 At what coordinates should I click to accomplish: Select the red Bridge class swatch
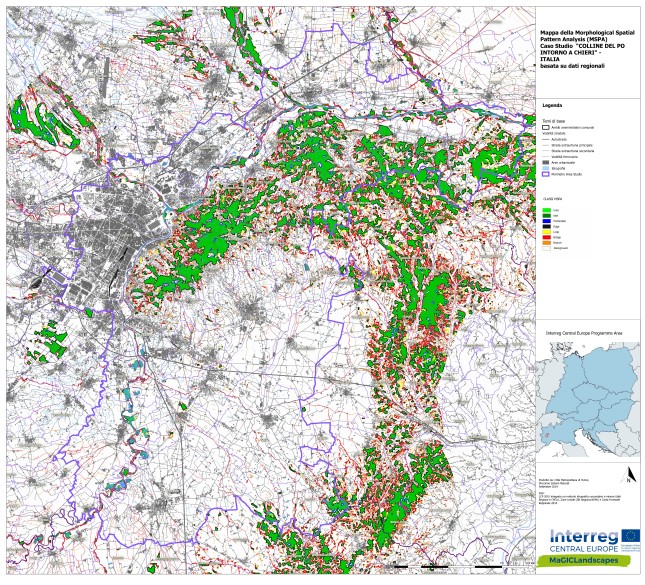(547, 237)
